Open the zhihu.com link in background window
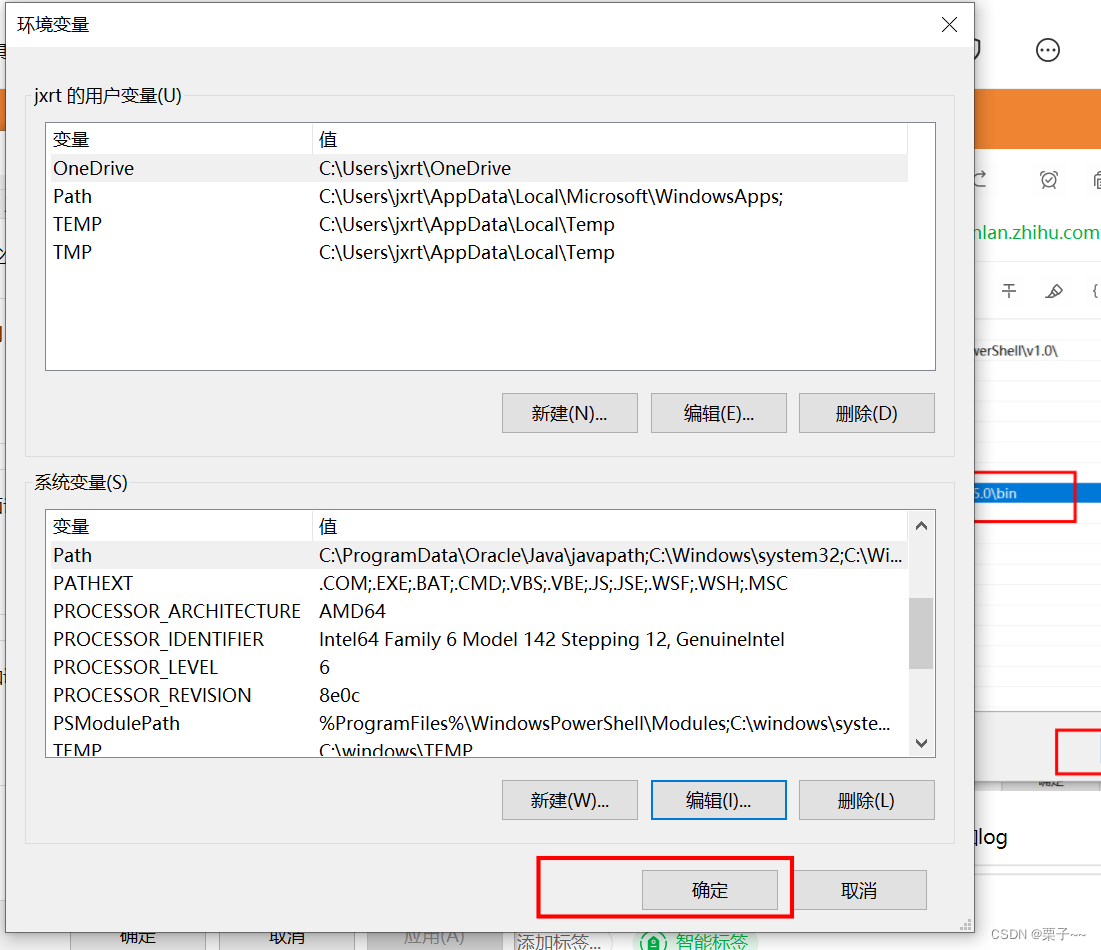The width and height of the screenshot is (1101, 950). coord(1036,232)
